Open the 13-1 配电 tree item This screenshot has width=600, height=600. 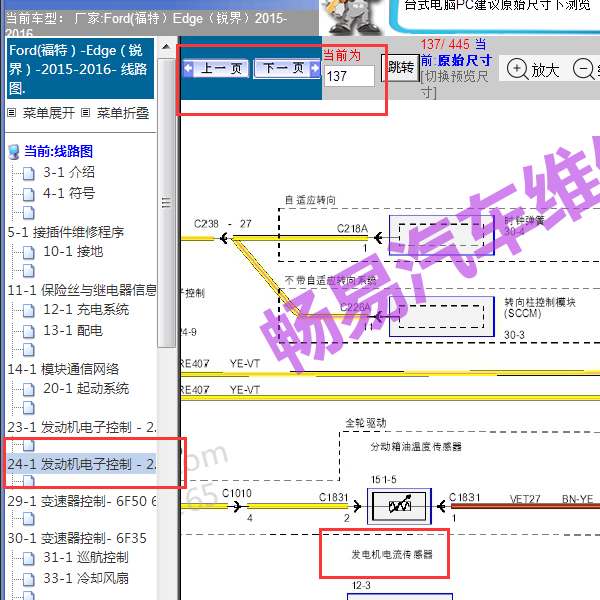click(x=73, y=330)
